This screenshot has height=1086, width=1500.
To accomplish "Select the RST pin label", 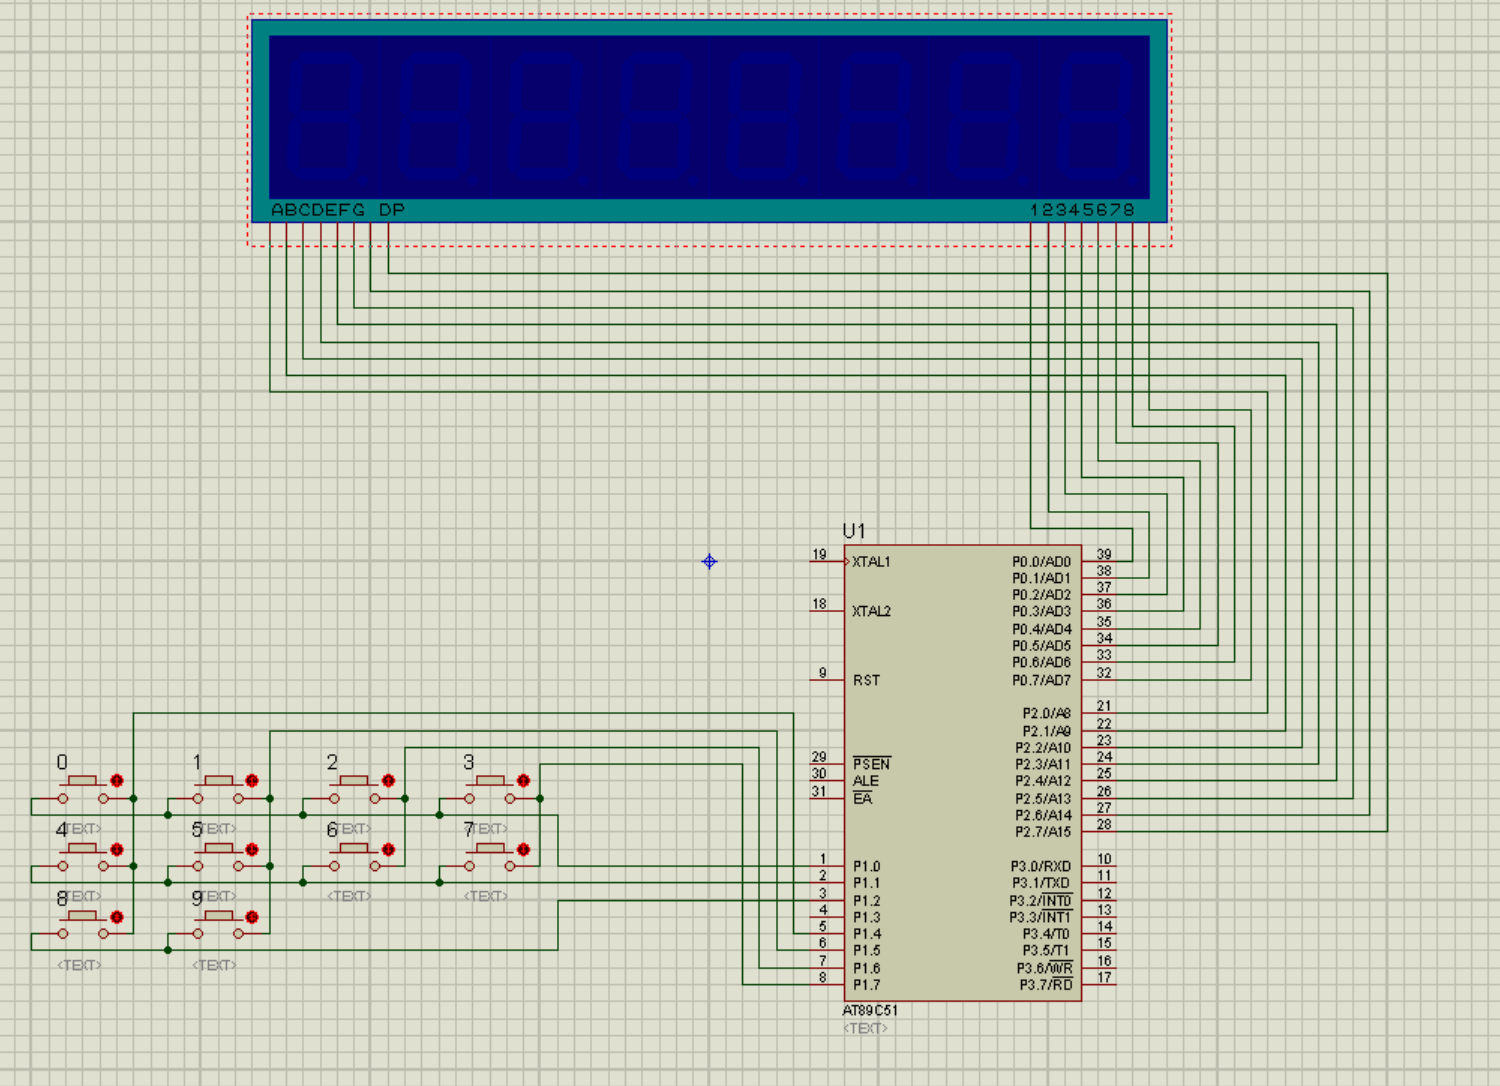I will click(x=866, y=680).
